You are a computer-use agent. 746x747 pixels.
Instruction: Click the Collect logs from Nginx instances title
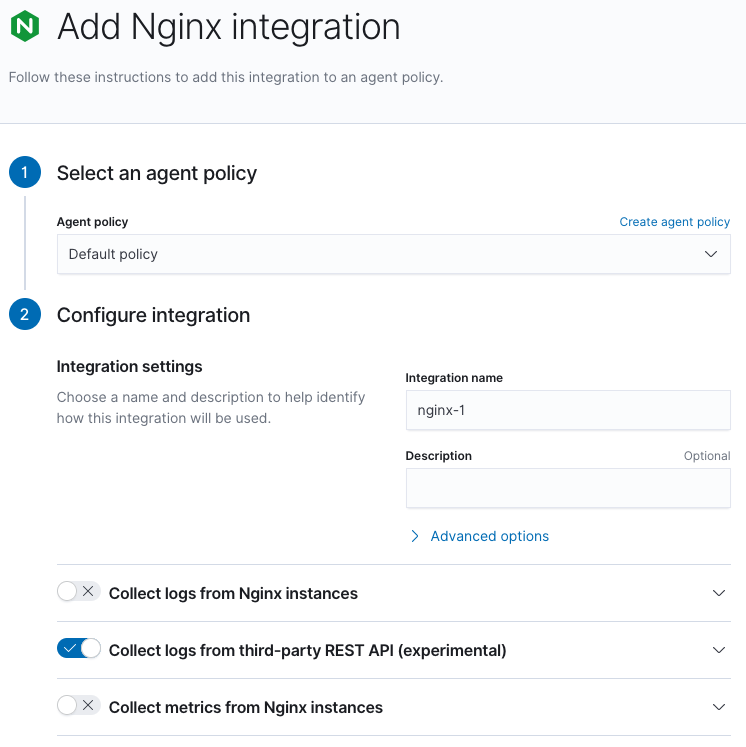233,593
